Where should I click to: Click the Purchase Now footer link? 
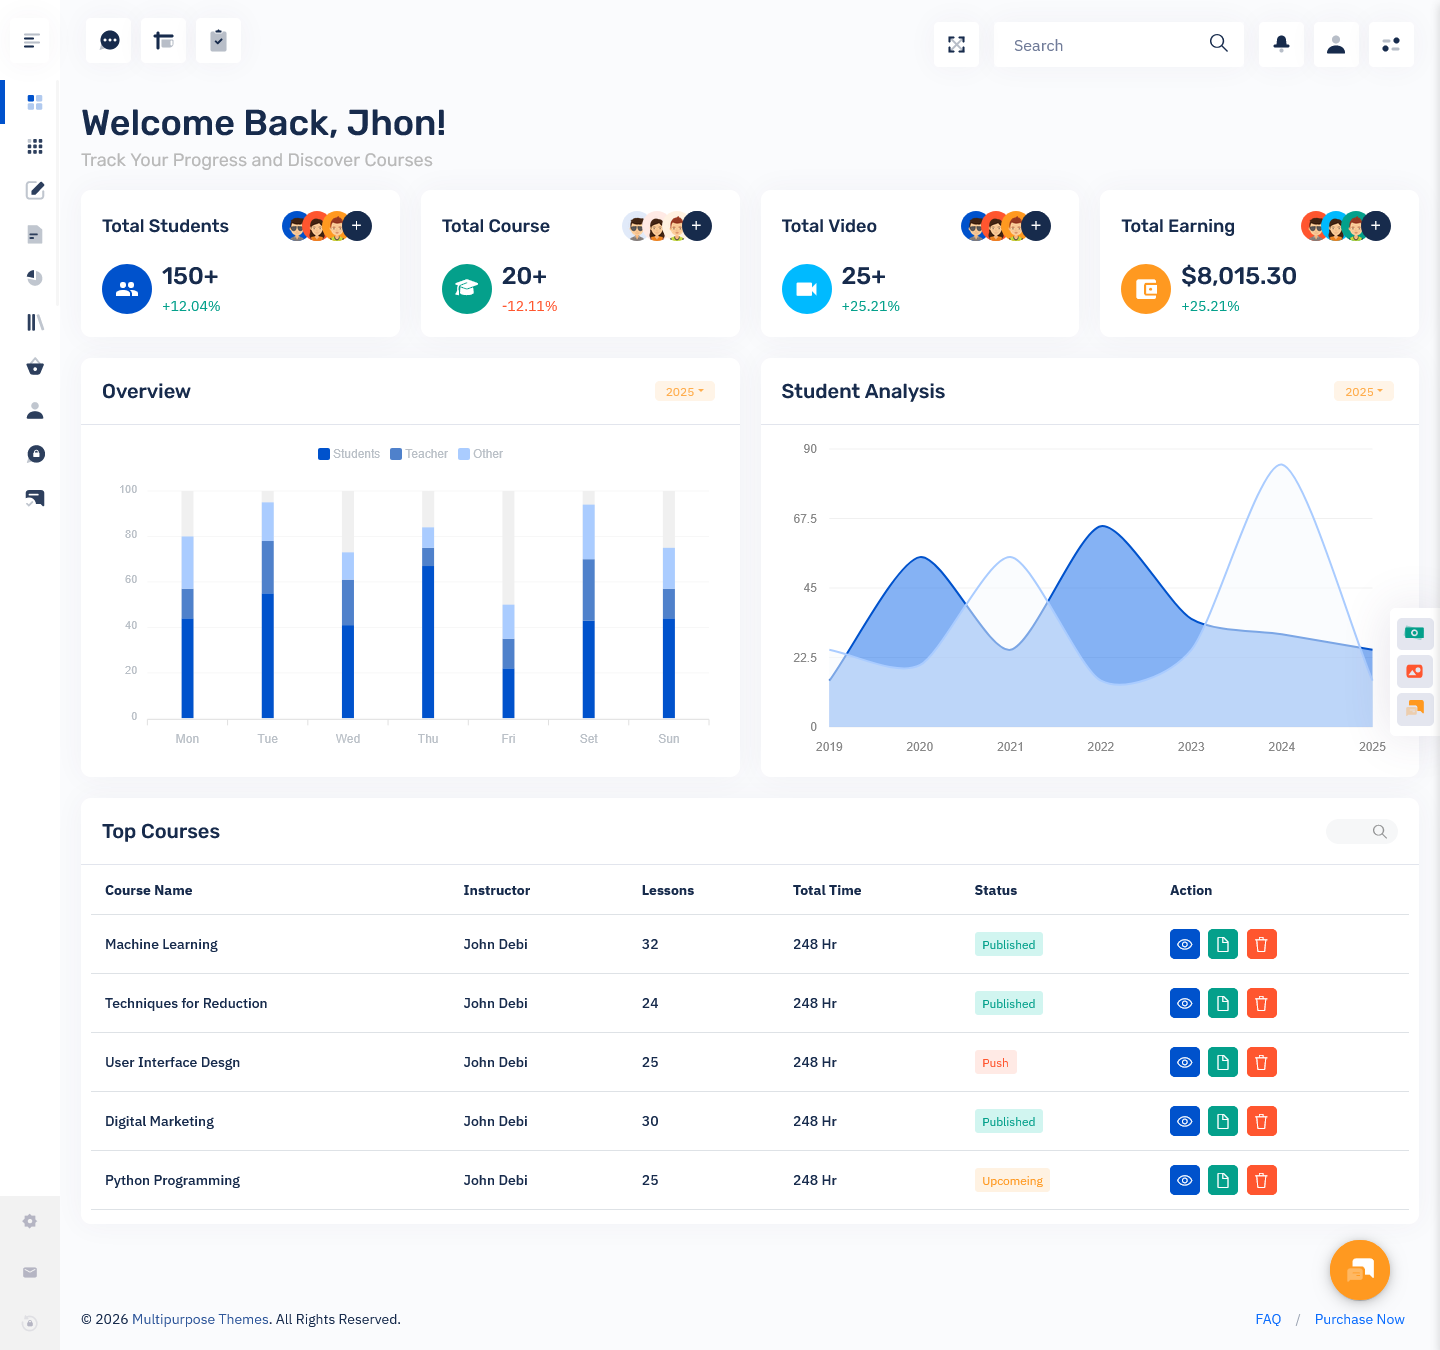[x=1359, y=1319]
